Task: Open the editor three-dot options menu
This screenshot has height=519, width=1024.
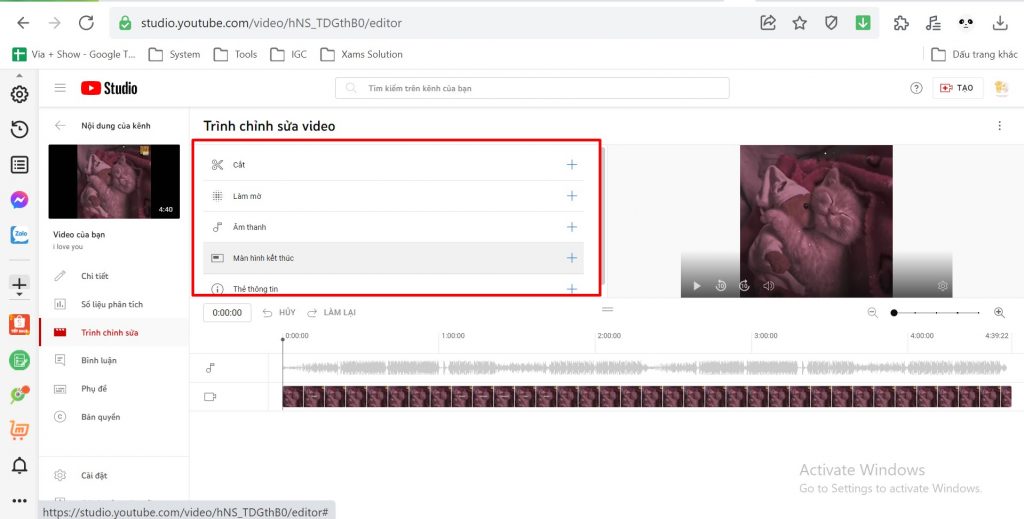Action: click(x=999, y=126)
